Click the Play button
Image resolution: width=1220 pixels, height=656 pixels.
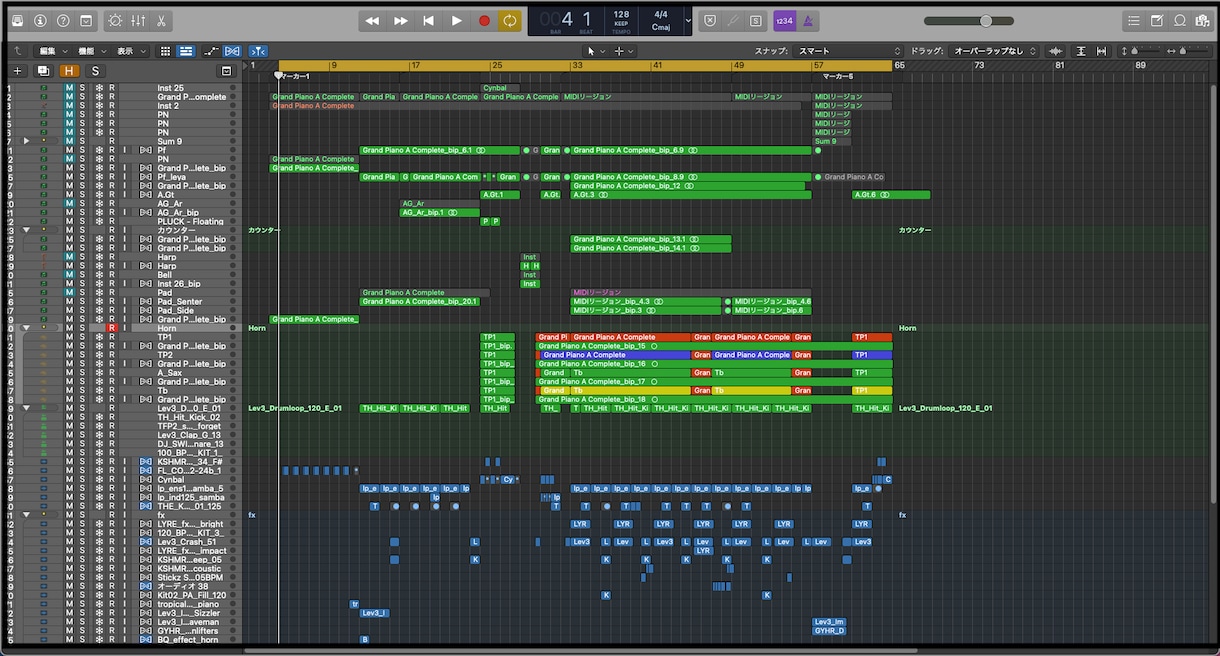456,20
